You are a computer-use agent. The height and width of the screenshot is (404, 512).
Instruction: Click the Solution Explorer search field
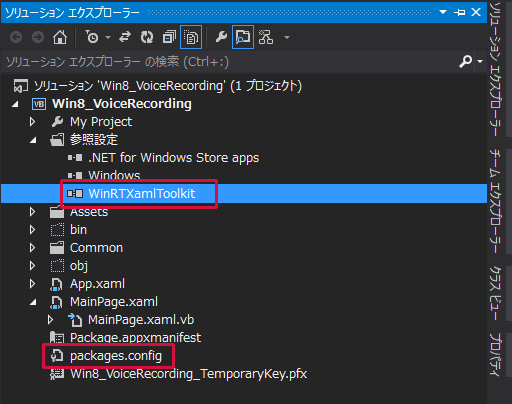230,62
